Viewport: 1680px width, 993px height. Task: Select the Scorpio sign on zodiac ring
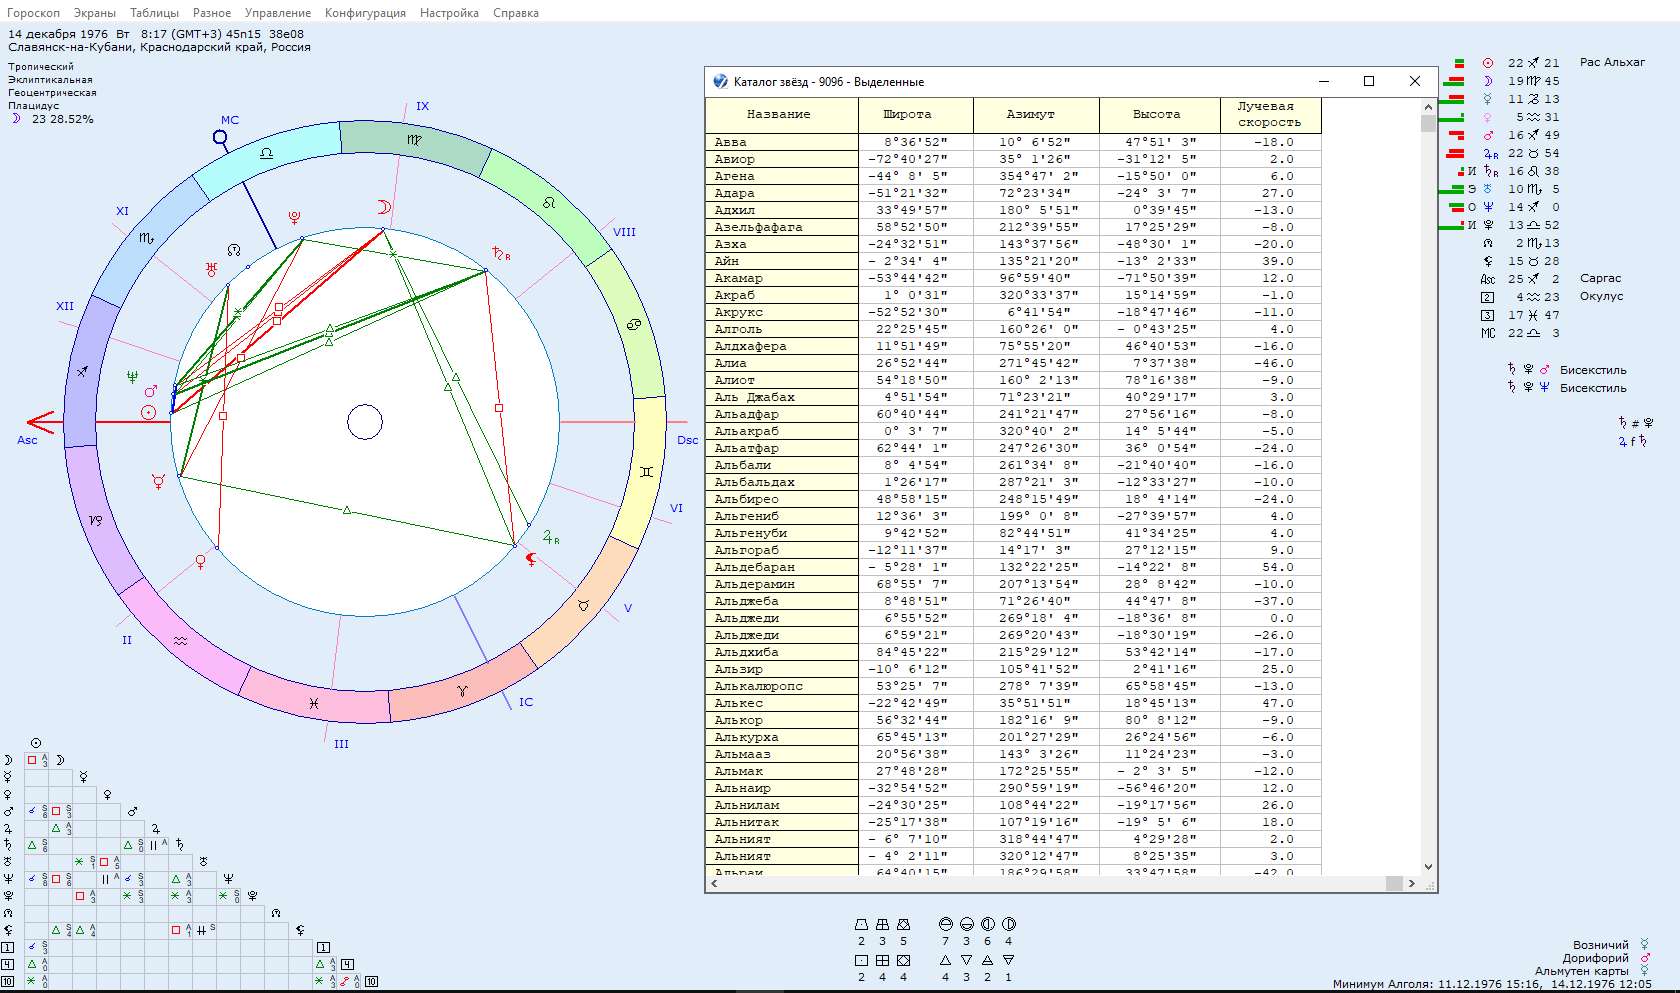(x=146, y=238)
